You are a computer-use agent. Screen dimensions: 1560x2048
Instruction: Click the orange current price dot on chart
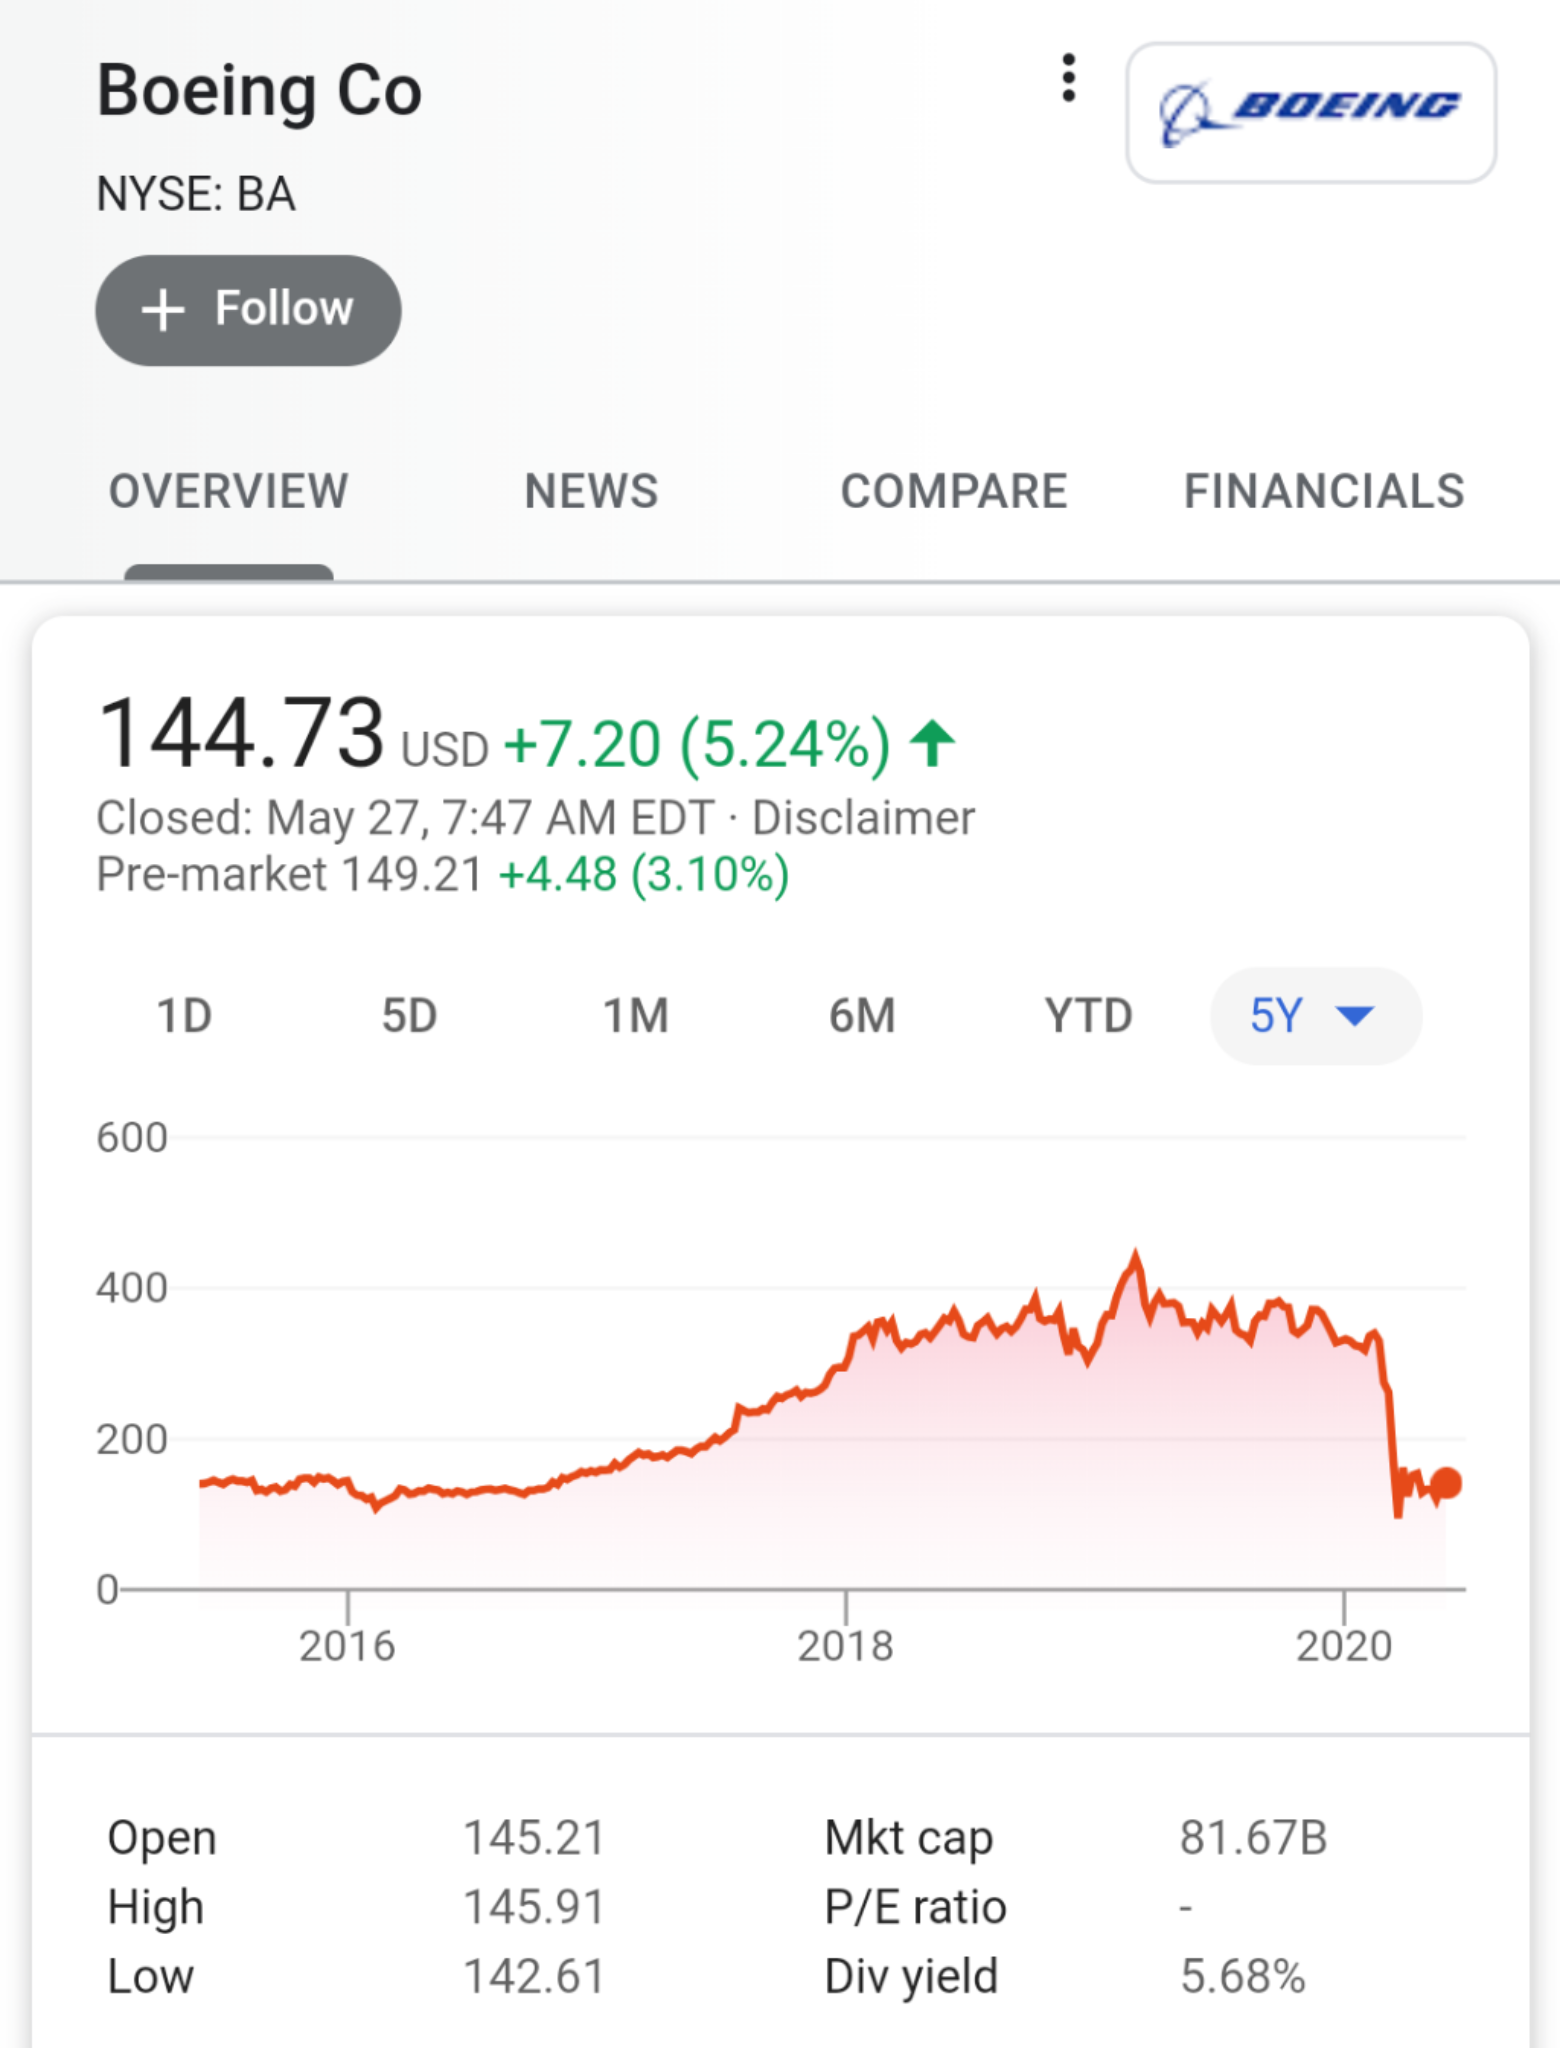pos(1446,1483)
